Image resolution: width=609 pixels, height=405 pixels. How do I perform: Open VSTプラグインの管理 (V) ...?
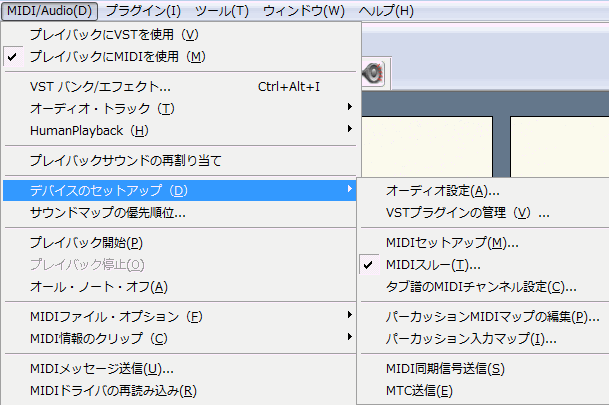(x=484, y=213)
